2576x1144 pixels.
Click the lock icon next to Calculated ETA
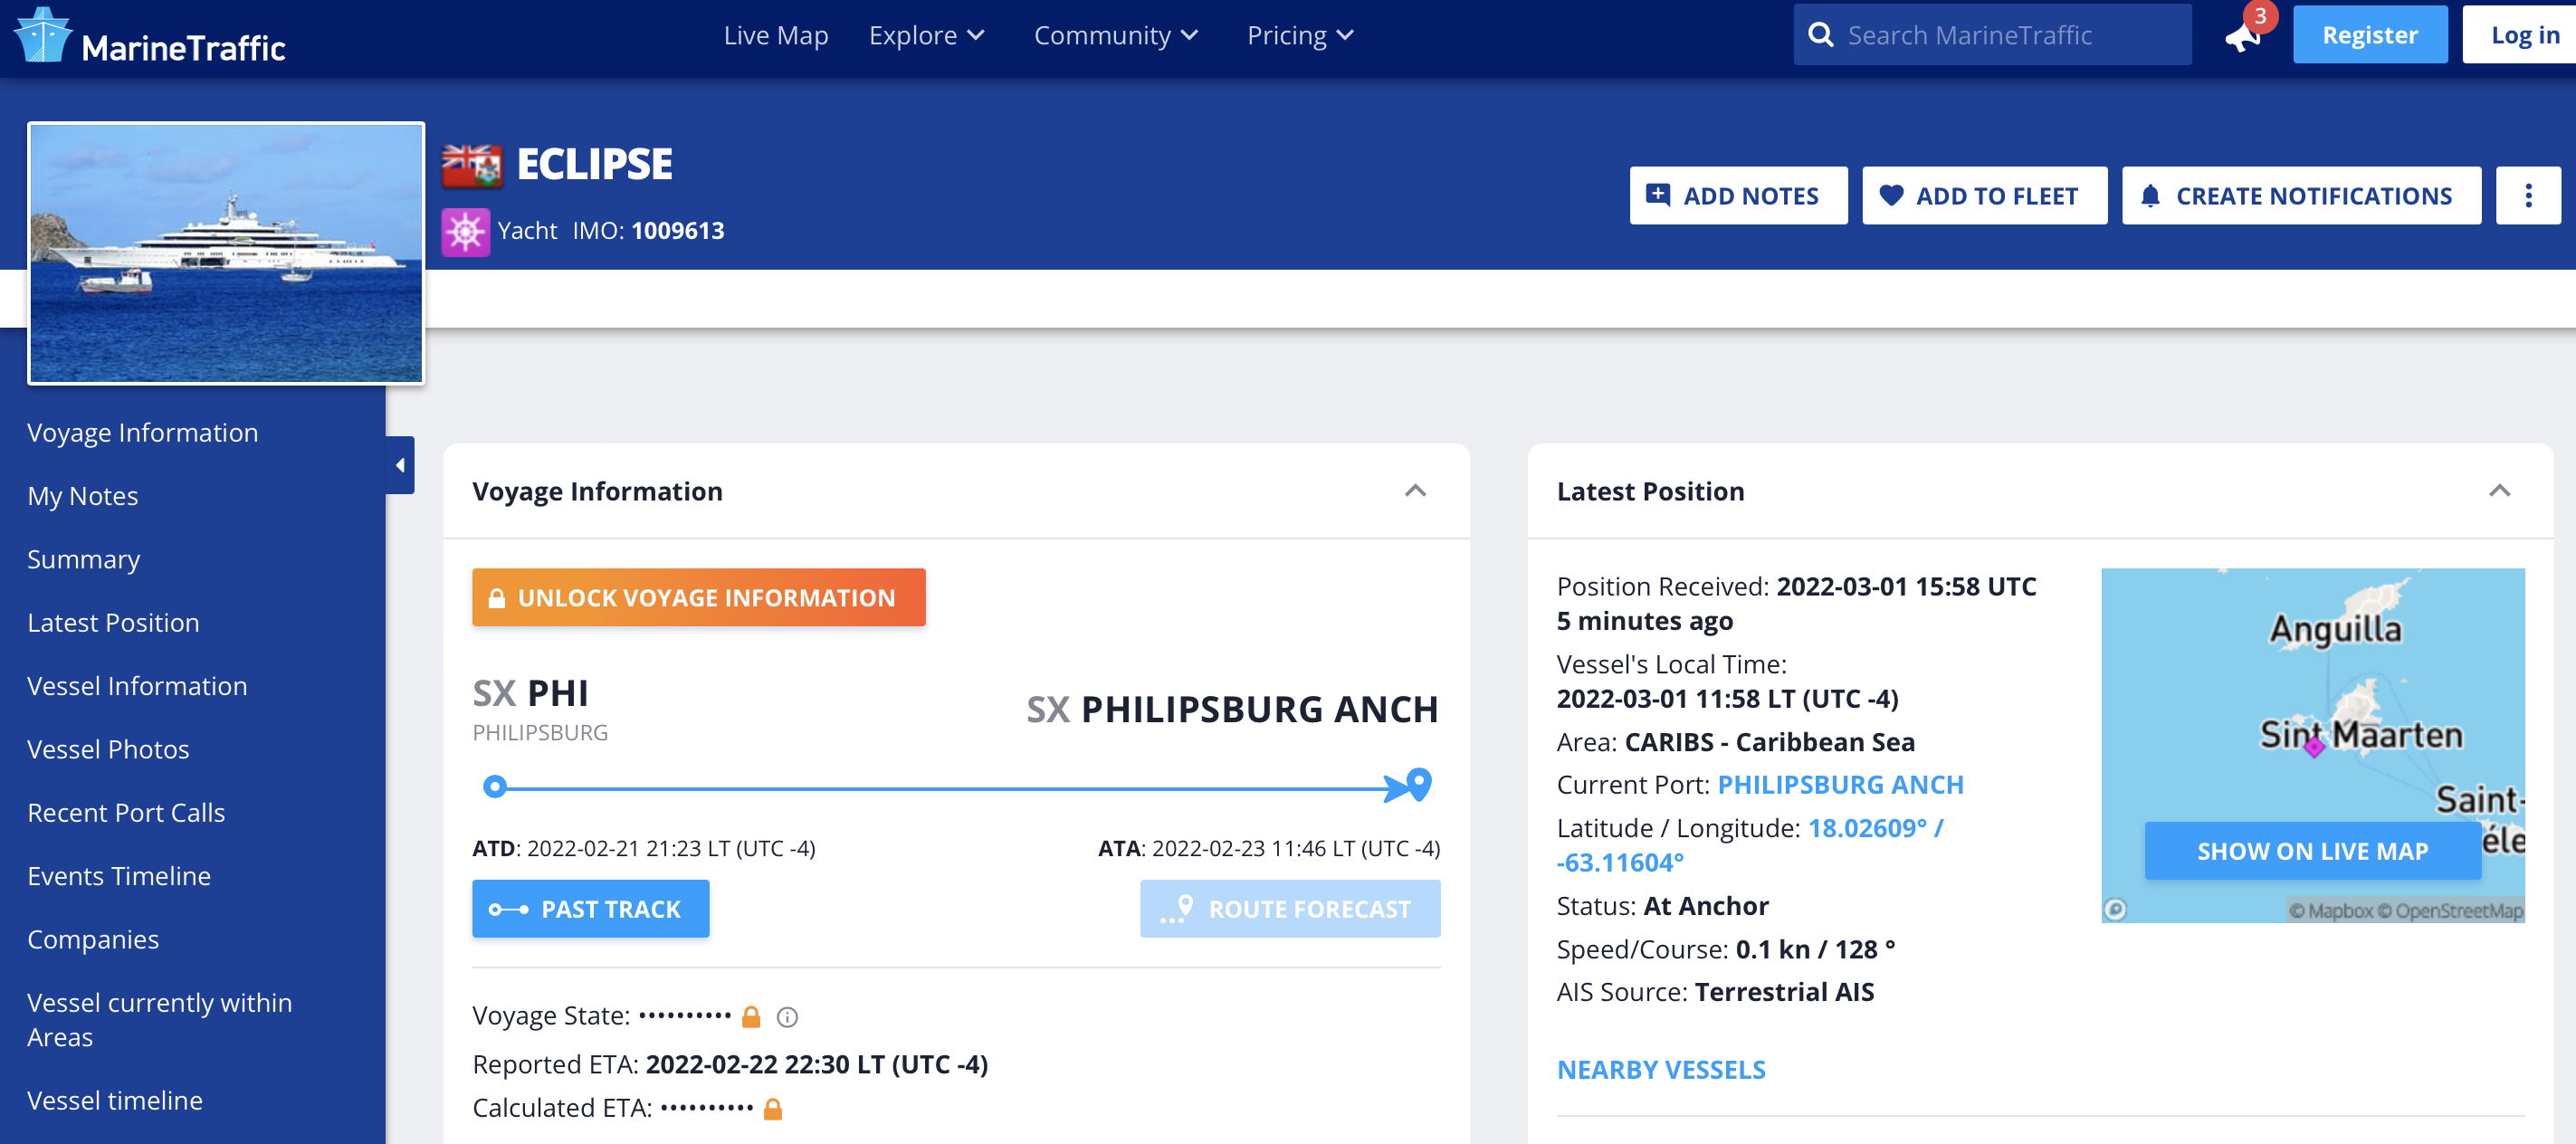pyautogui.click(x=773, y=1109)
